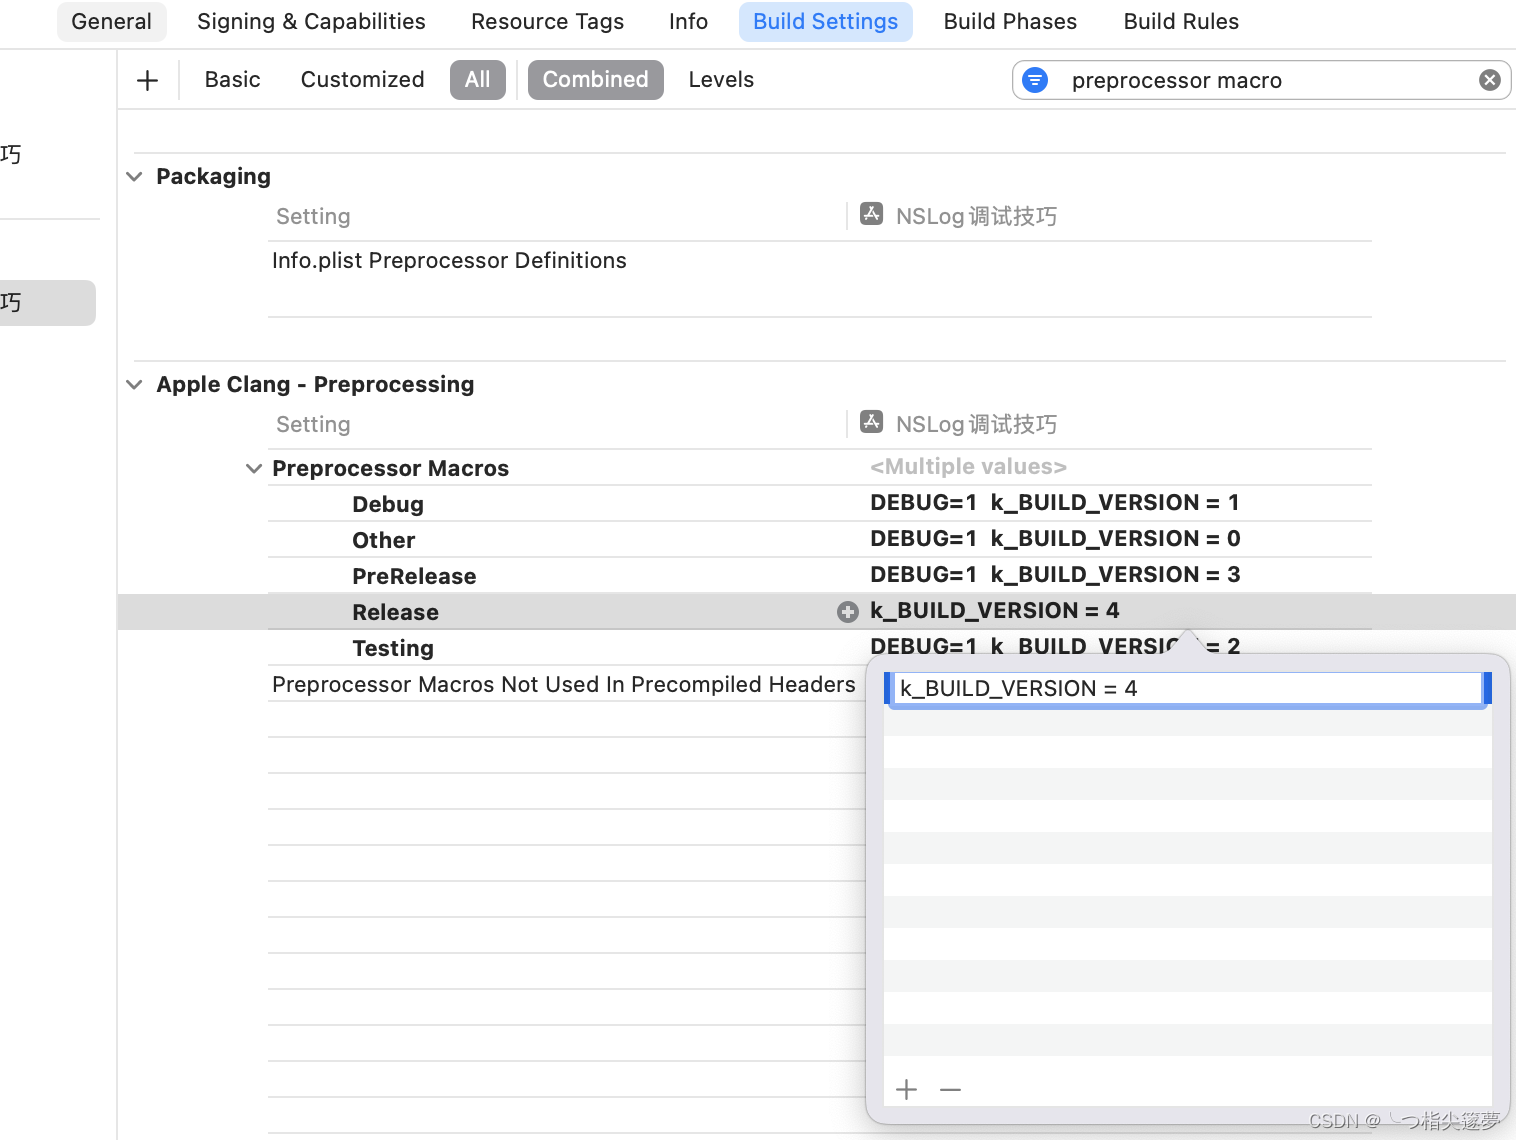Open the Build Rules tab
The height and width of the screenshot is (1140, 1516).
(x=1181, y=22)
